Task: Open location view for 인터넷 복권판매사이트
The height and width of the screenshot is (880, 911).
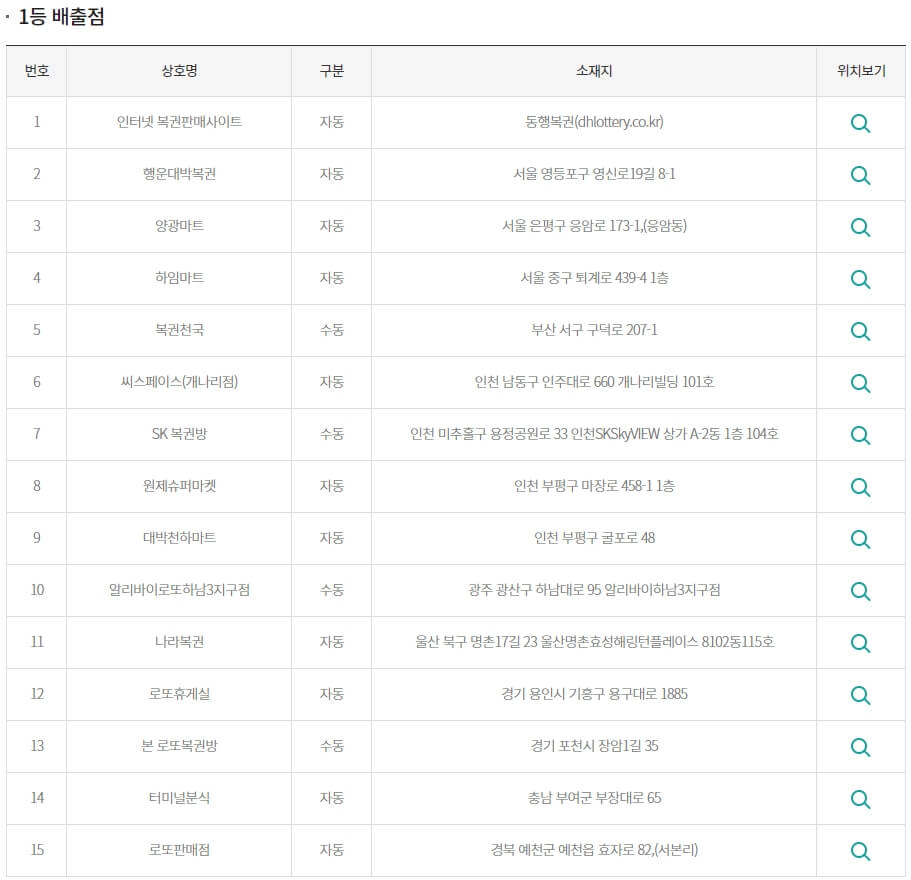Action: coord(860,123)
